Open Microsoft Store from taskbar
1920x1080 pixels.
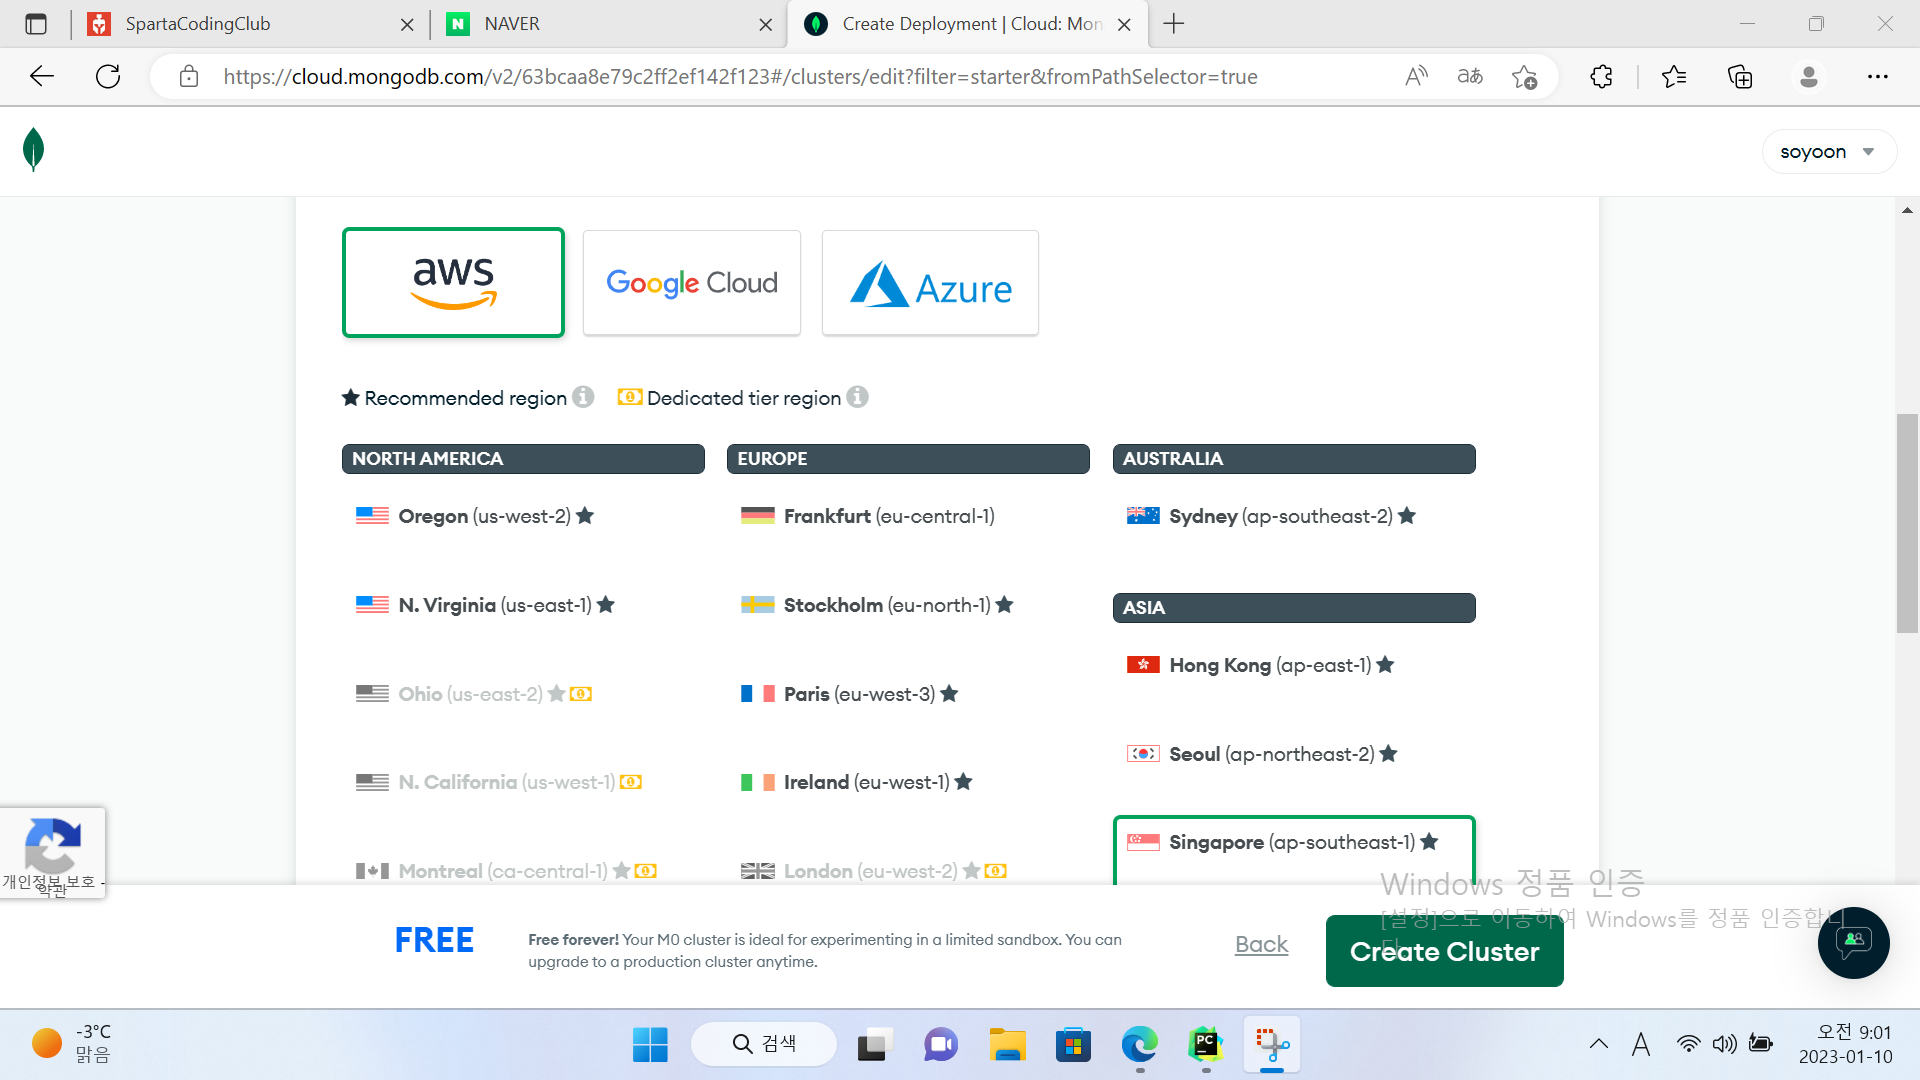coord(1073,1045)
